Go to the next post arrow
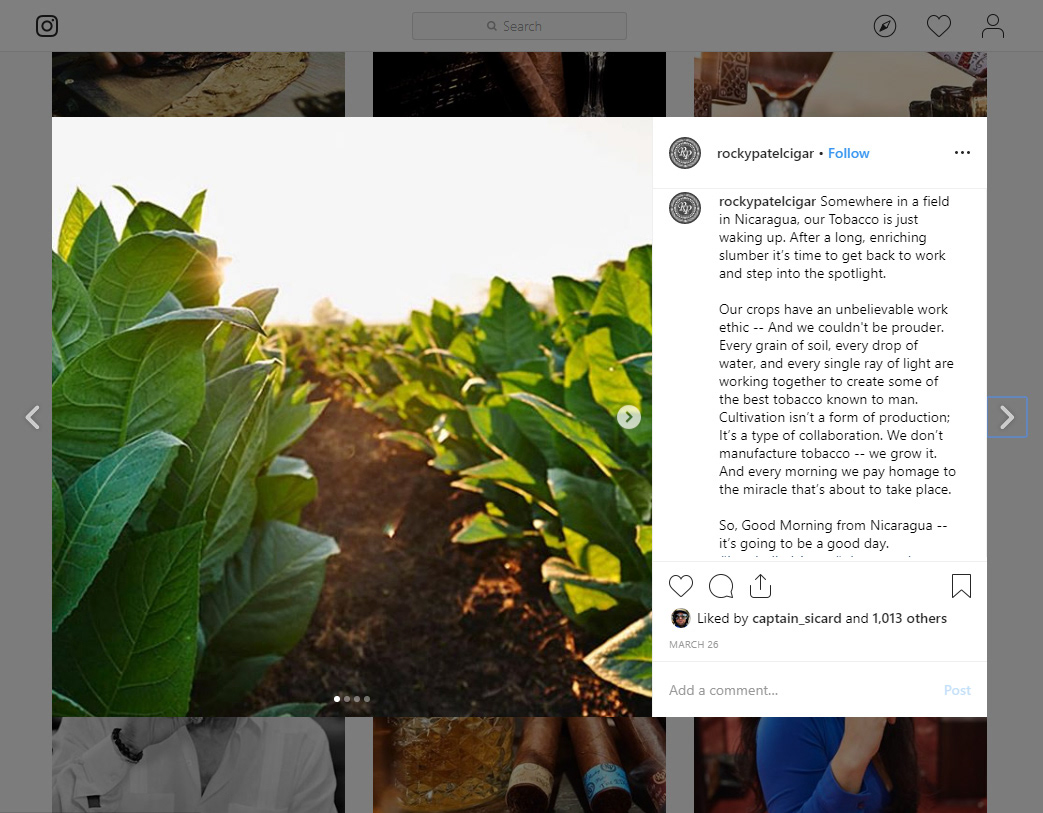Viewport: 1043px width, 813px height. click(x=1007, y=417)
